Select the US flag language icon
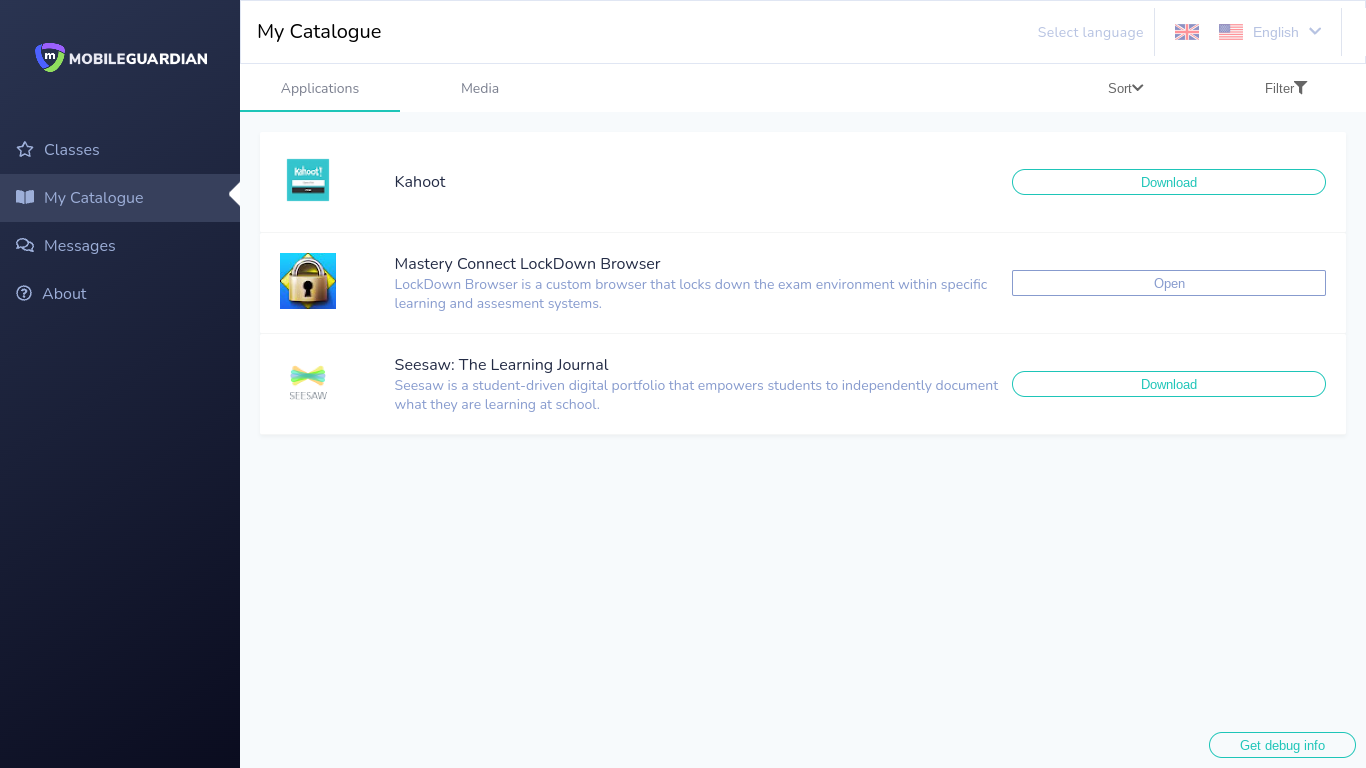Screen dimensions: 1366x768 point(1230,32)
